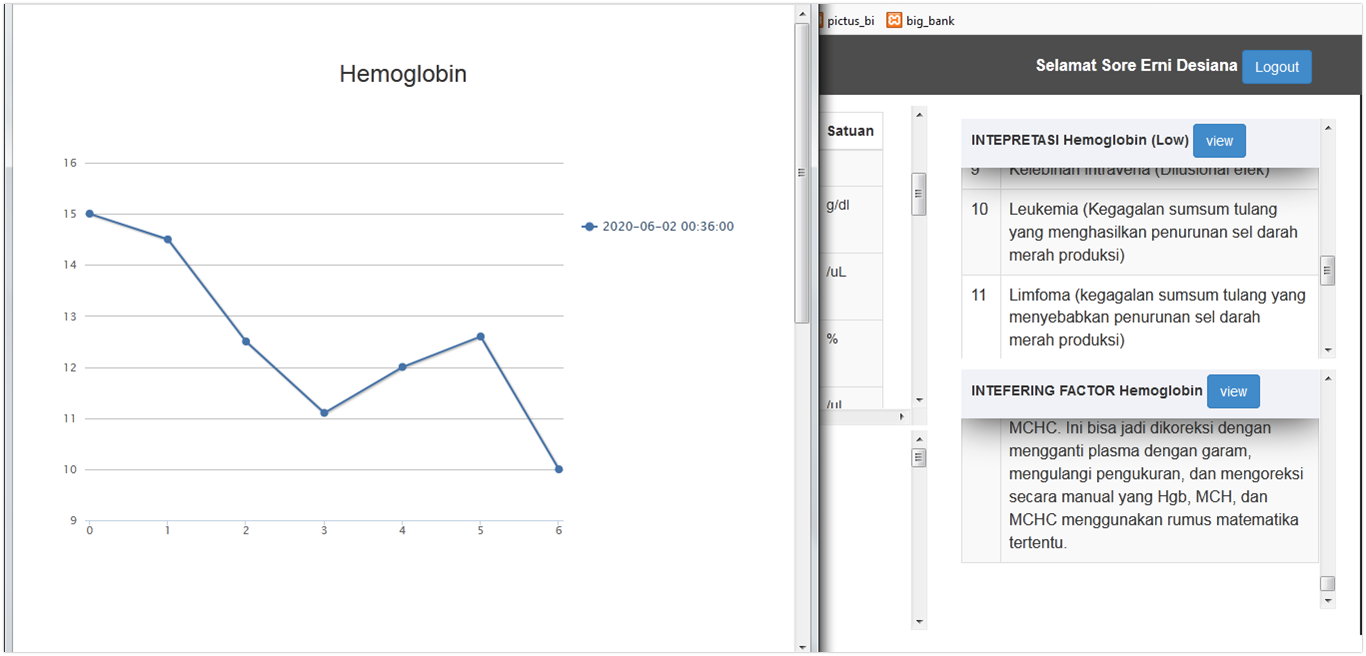Select the last chart point at x 6

pos(559,469)
